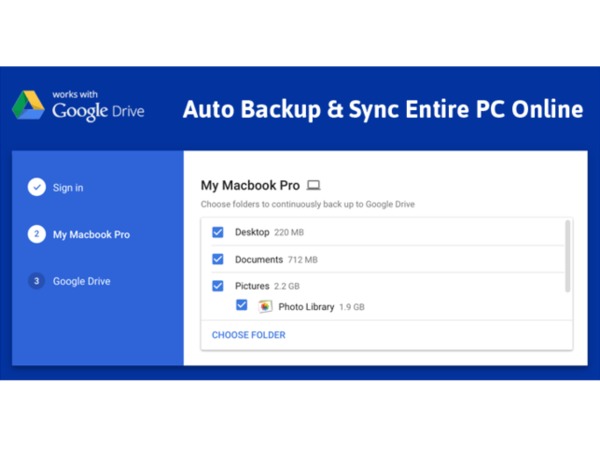This screenshot has height=450, width=600.
Task: Click the checkmark icon beside Sign in
Action: tap(36, 187)
